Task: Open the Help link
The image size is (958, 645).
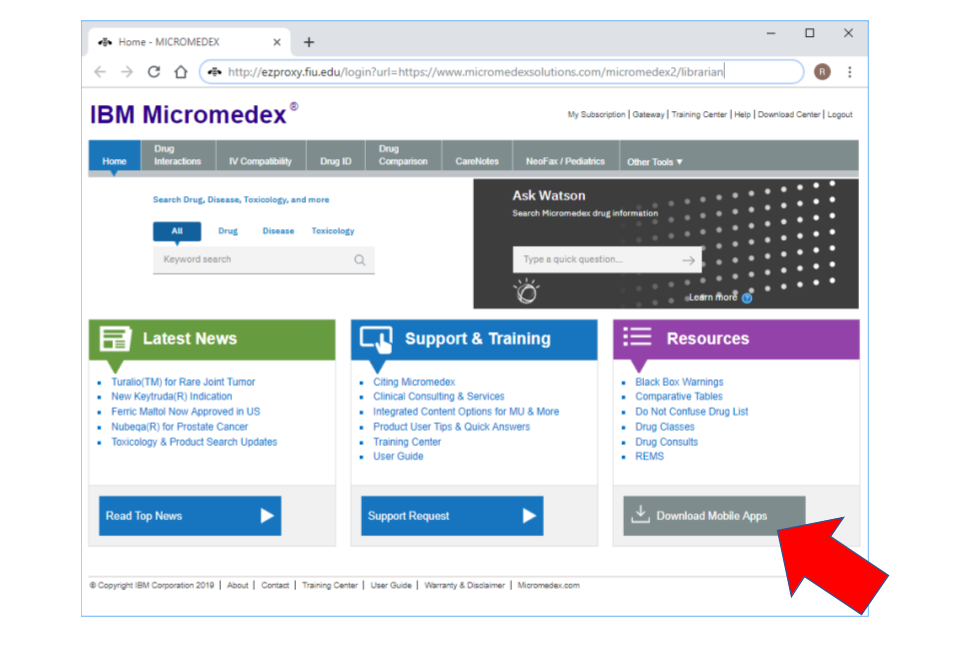Action: [742, 115]
